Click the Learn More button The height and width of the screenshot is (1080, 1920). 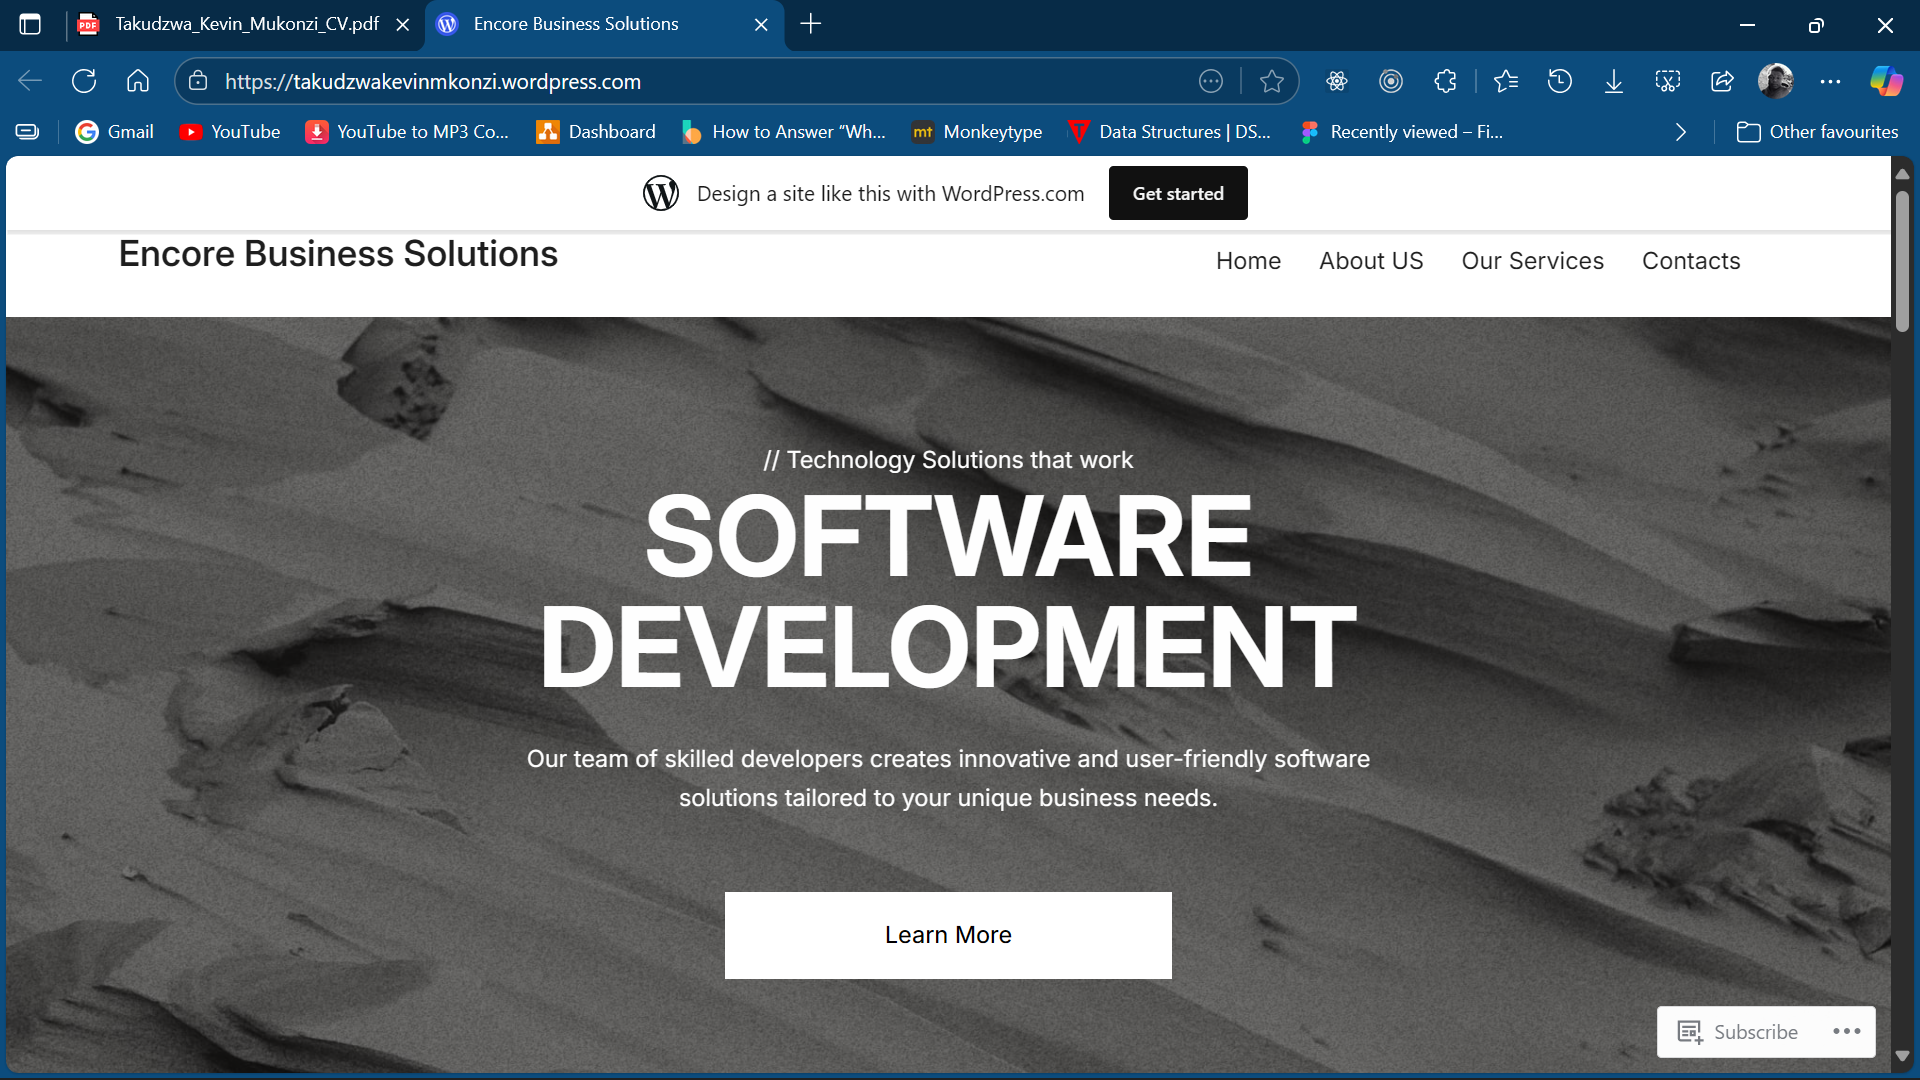coord(947,935)
